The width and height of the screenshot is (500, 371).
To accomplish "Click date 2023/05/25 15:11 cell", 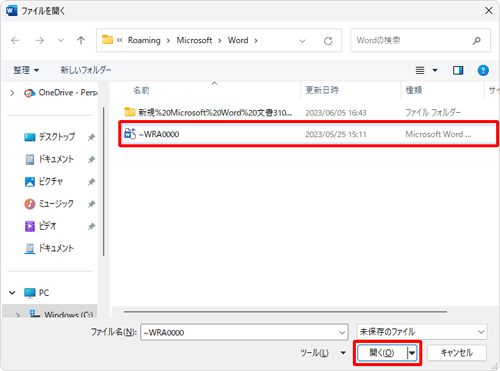I will (336, 134).
